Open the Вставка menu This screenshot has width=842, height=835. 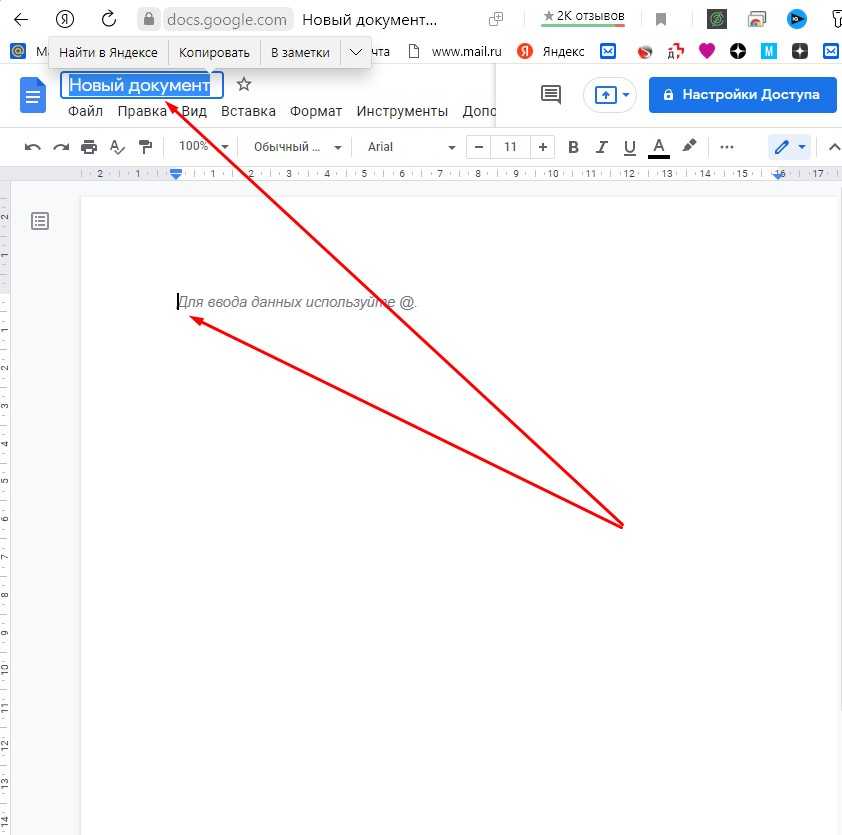pos(248,111)
